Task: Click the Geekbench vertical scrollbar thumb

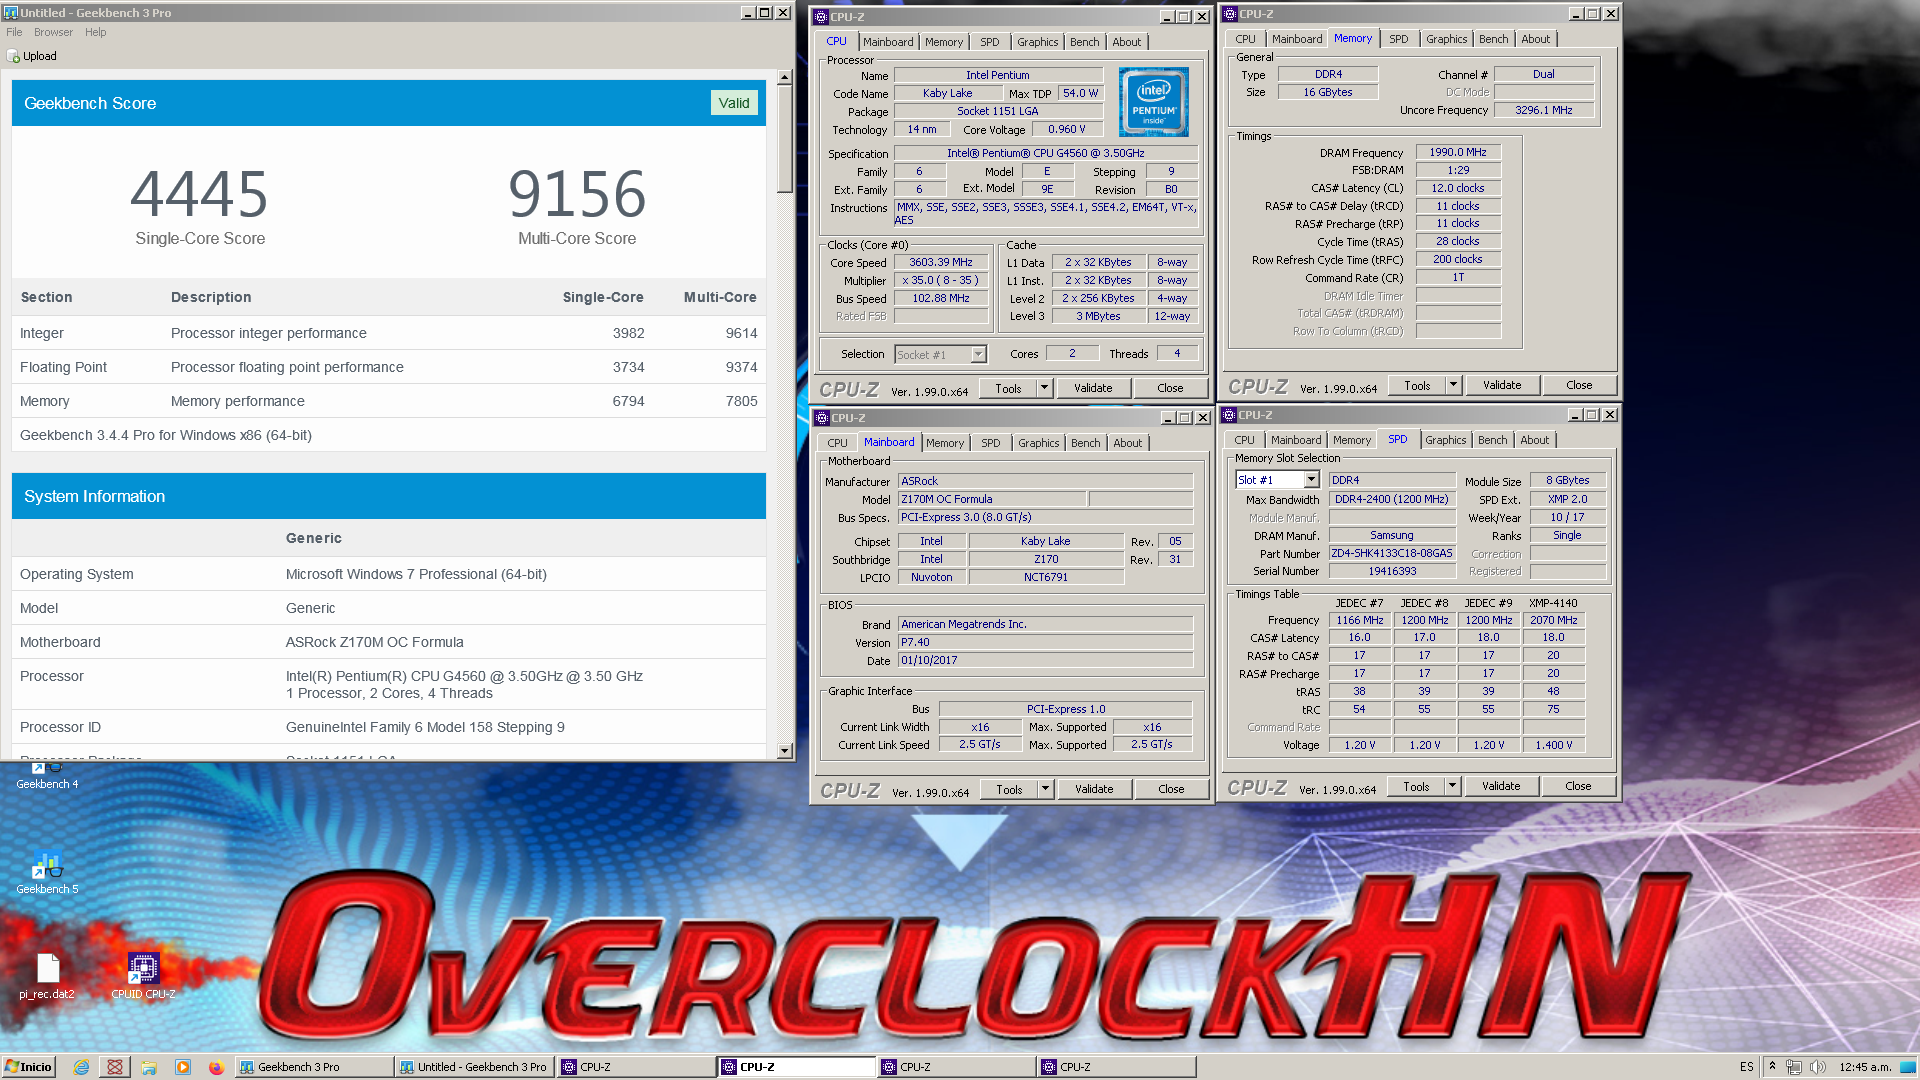Action: 784,138
